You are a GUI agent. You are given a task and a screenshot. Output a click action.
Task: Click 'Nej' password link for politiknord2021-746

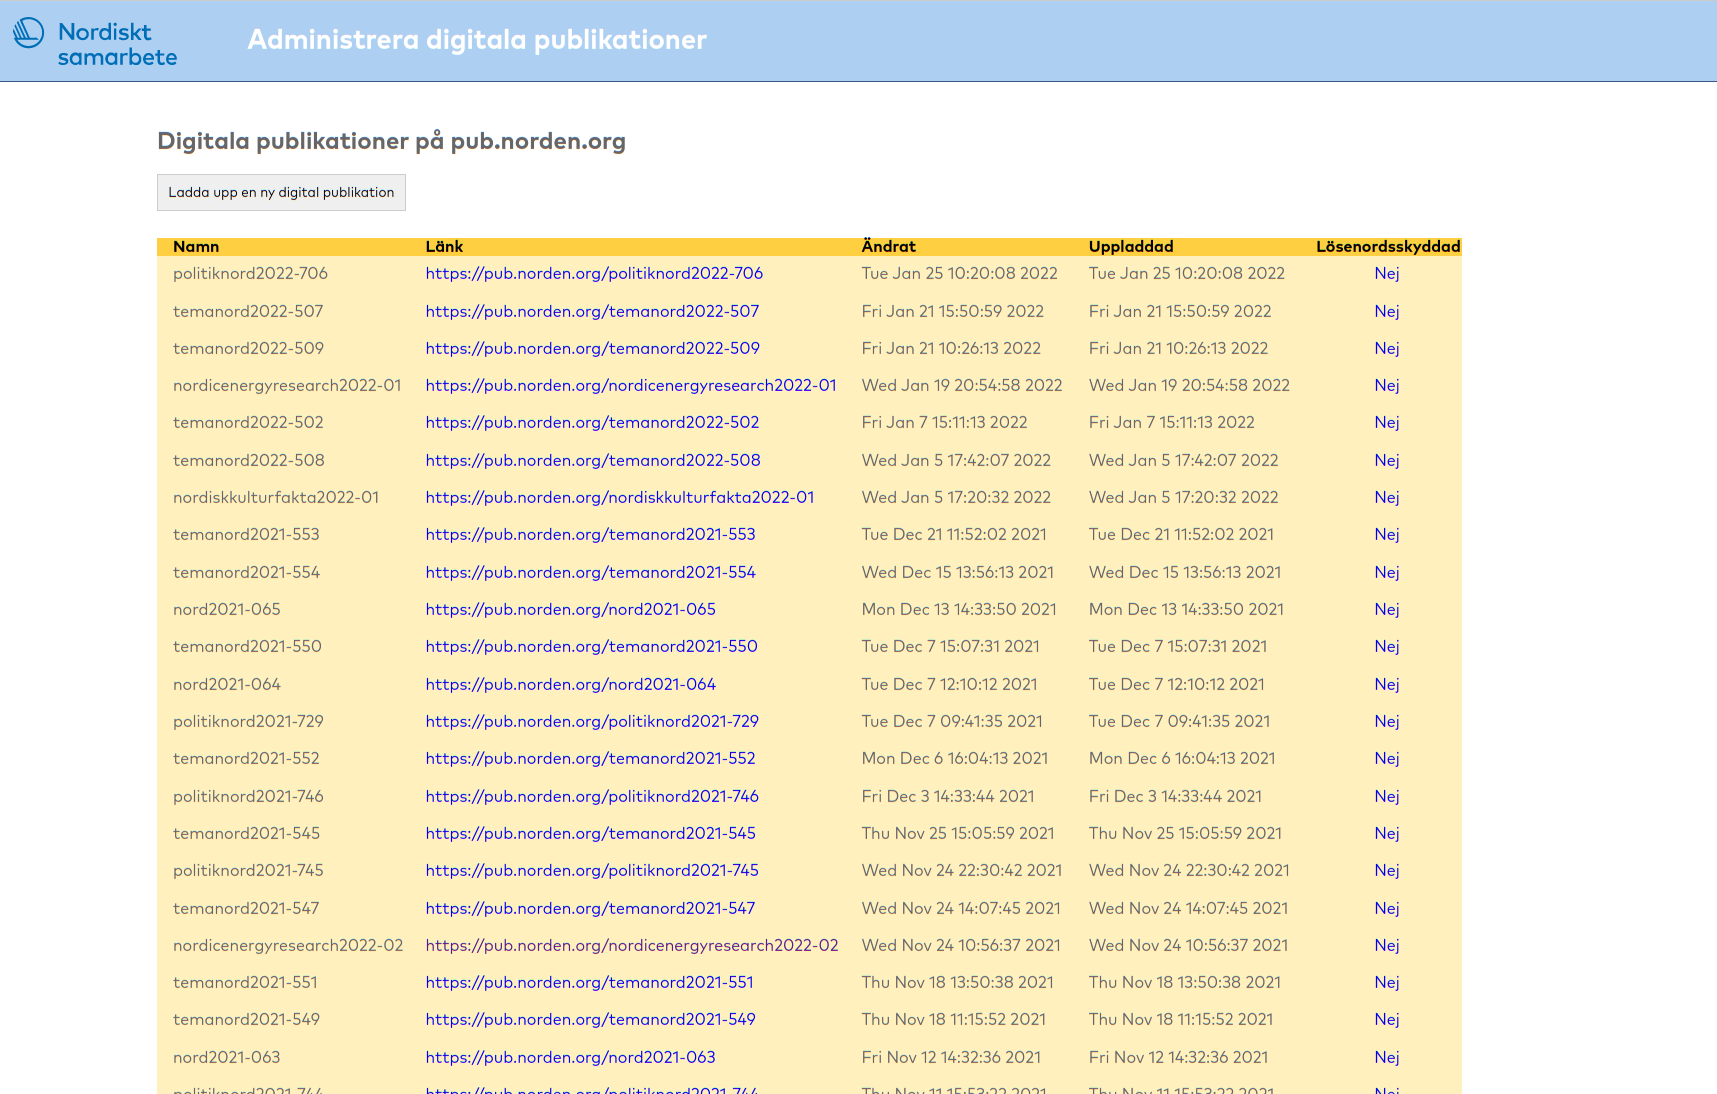coord(1387,796)
